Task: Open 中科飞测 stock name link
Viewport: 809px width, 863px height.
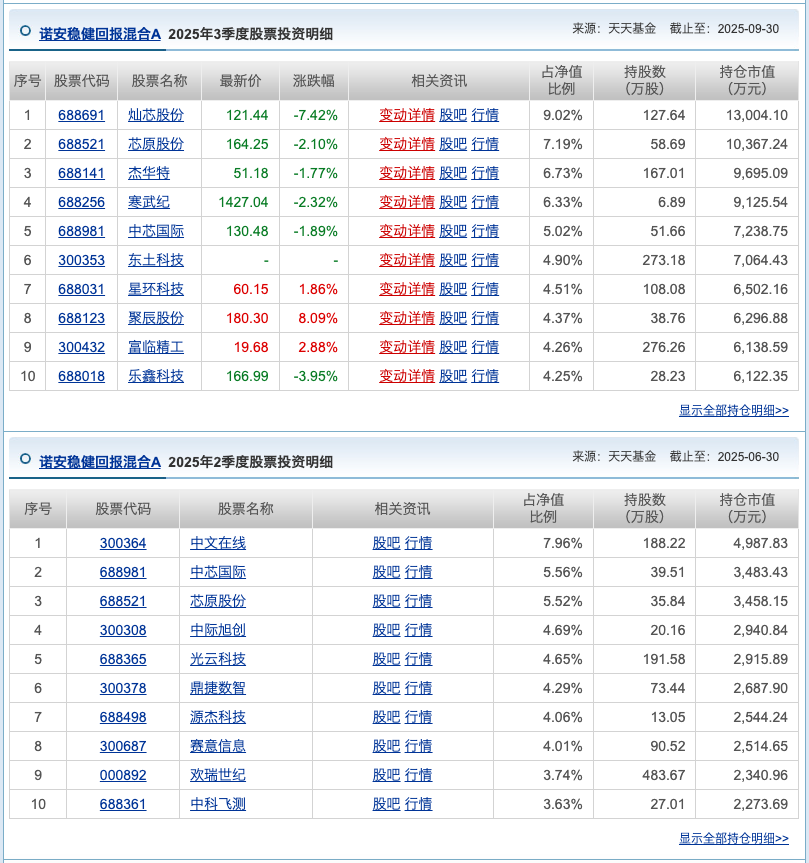Action: [218, 804]
